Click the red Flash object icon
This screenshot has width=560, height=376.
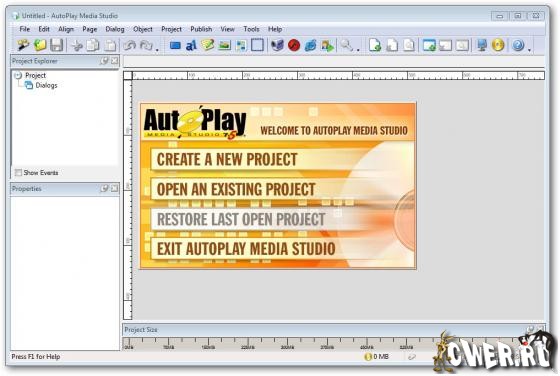(x=294, y=45)
